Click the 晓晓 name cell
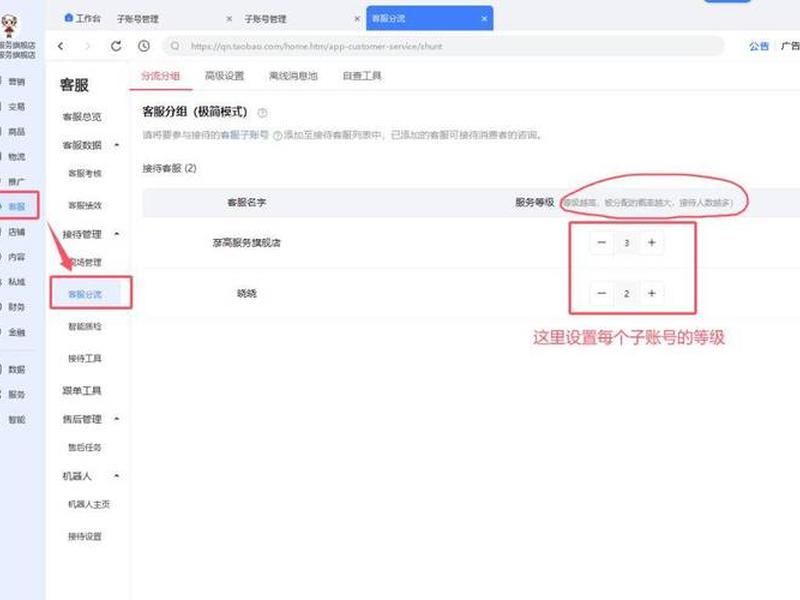Screen dimensions: 800x600 pos(246,293)
